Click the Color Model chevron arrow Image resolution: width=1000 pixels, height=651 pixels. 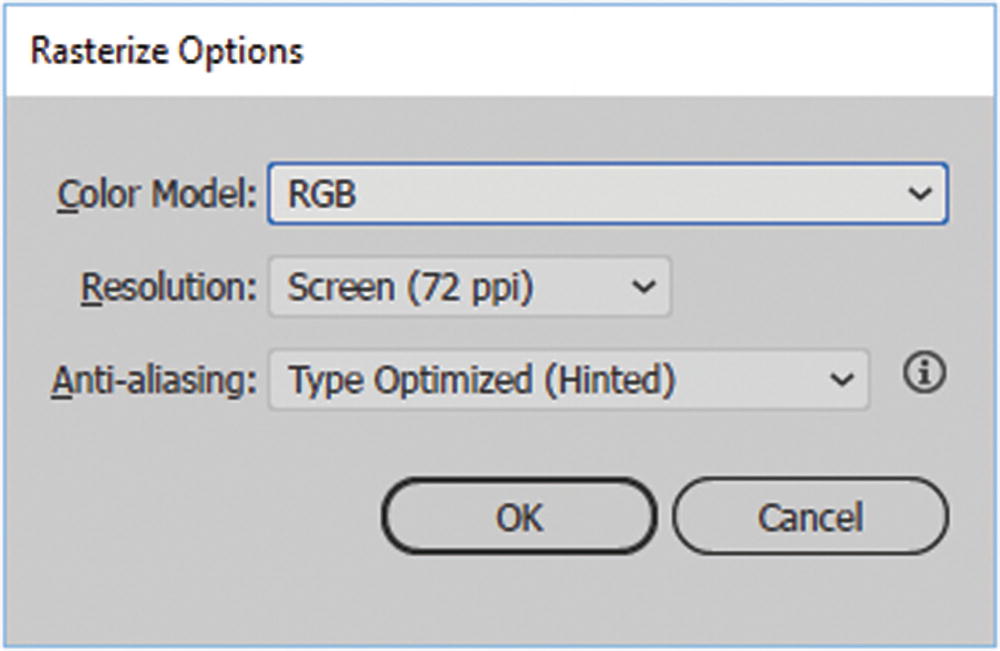tap(920, 194)
